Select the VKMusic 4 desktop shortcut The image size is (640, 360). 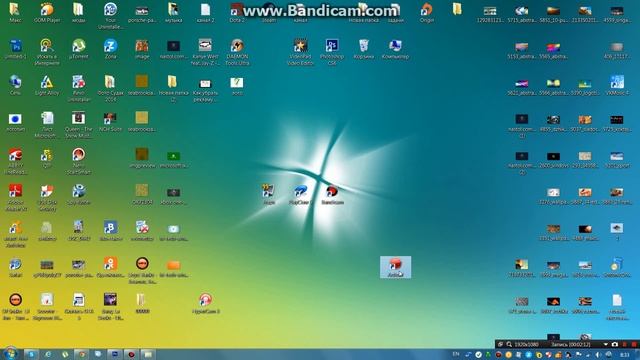click(x=617, y=85)
